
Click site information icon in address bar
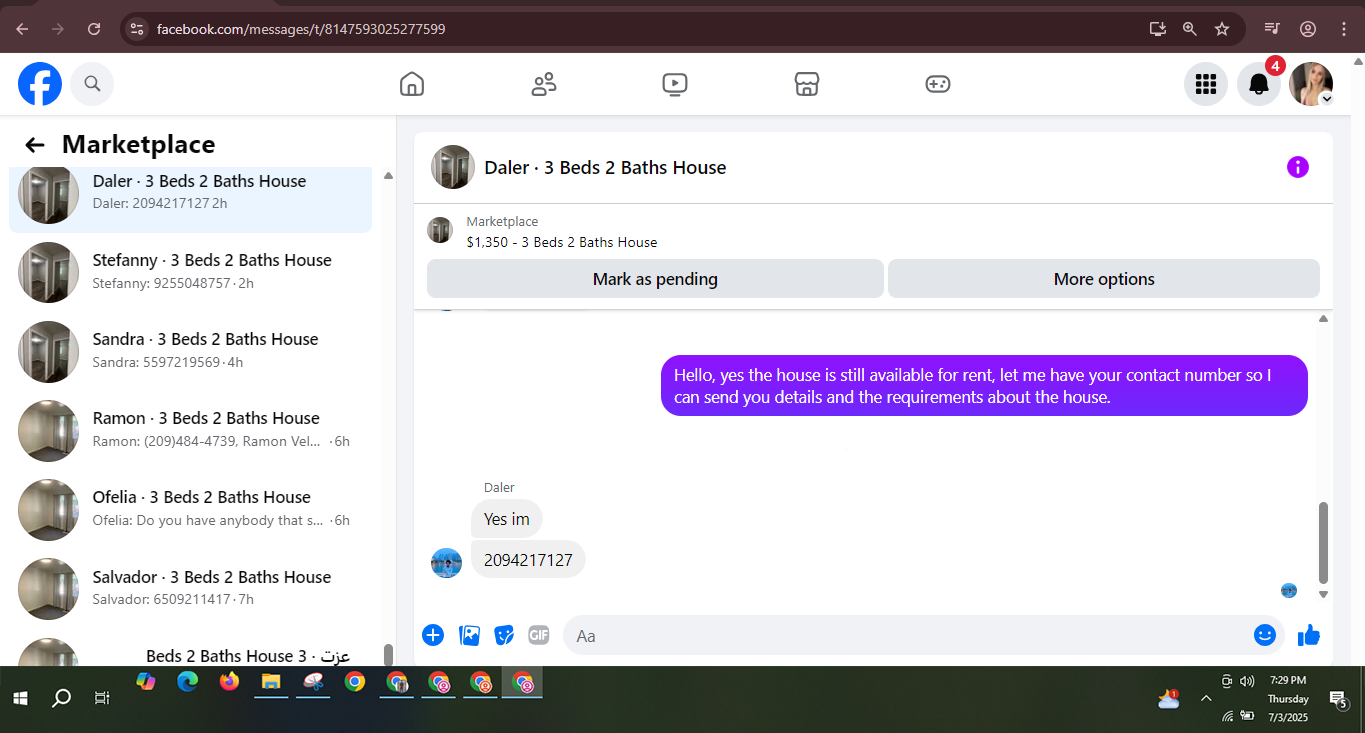[137, 29]
